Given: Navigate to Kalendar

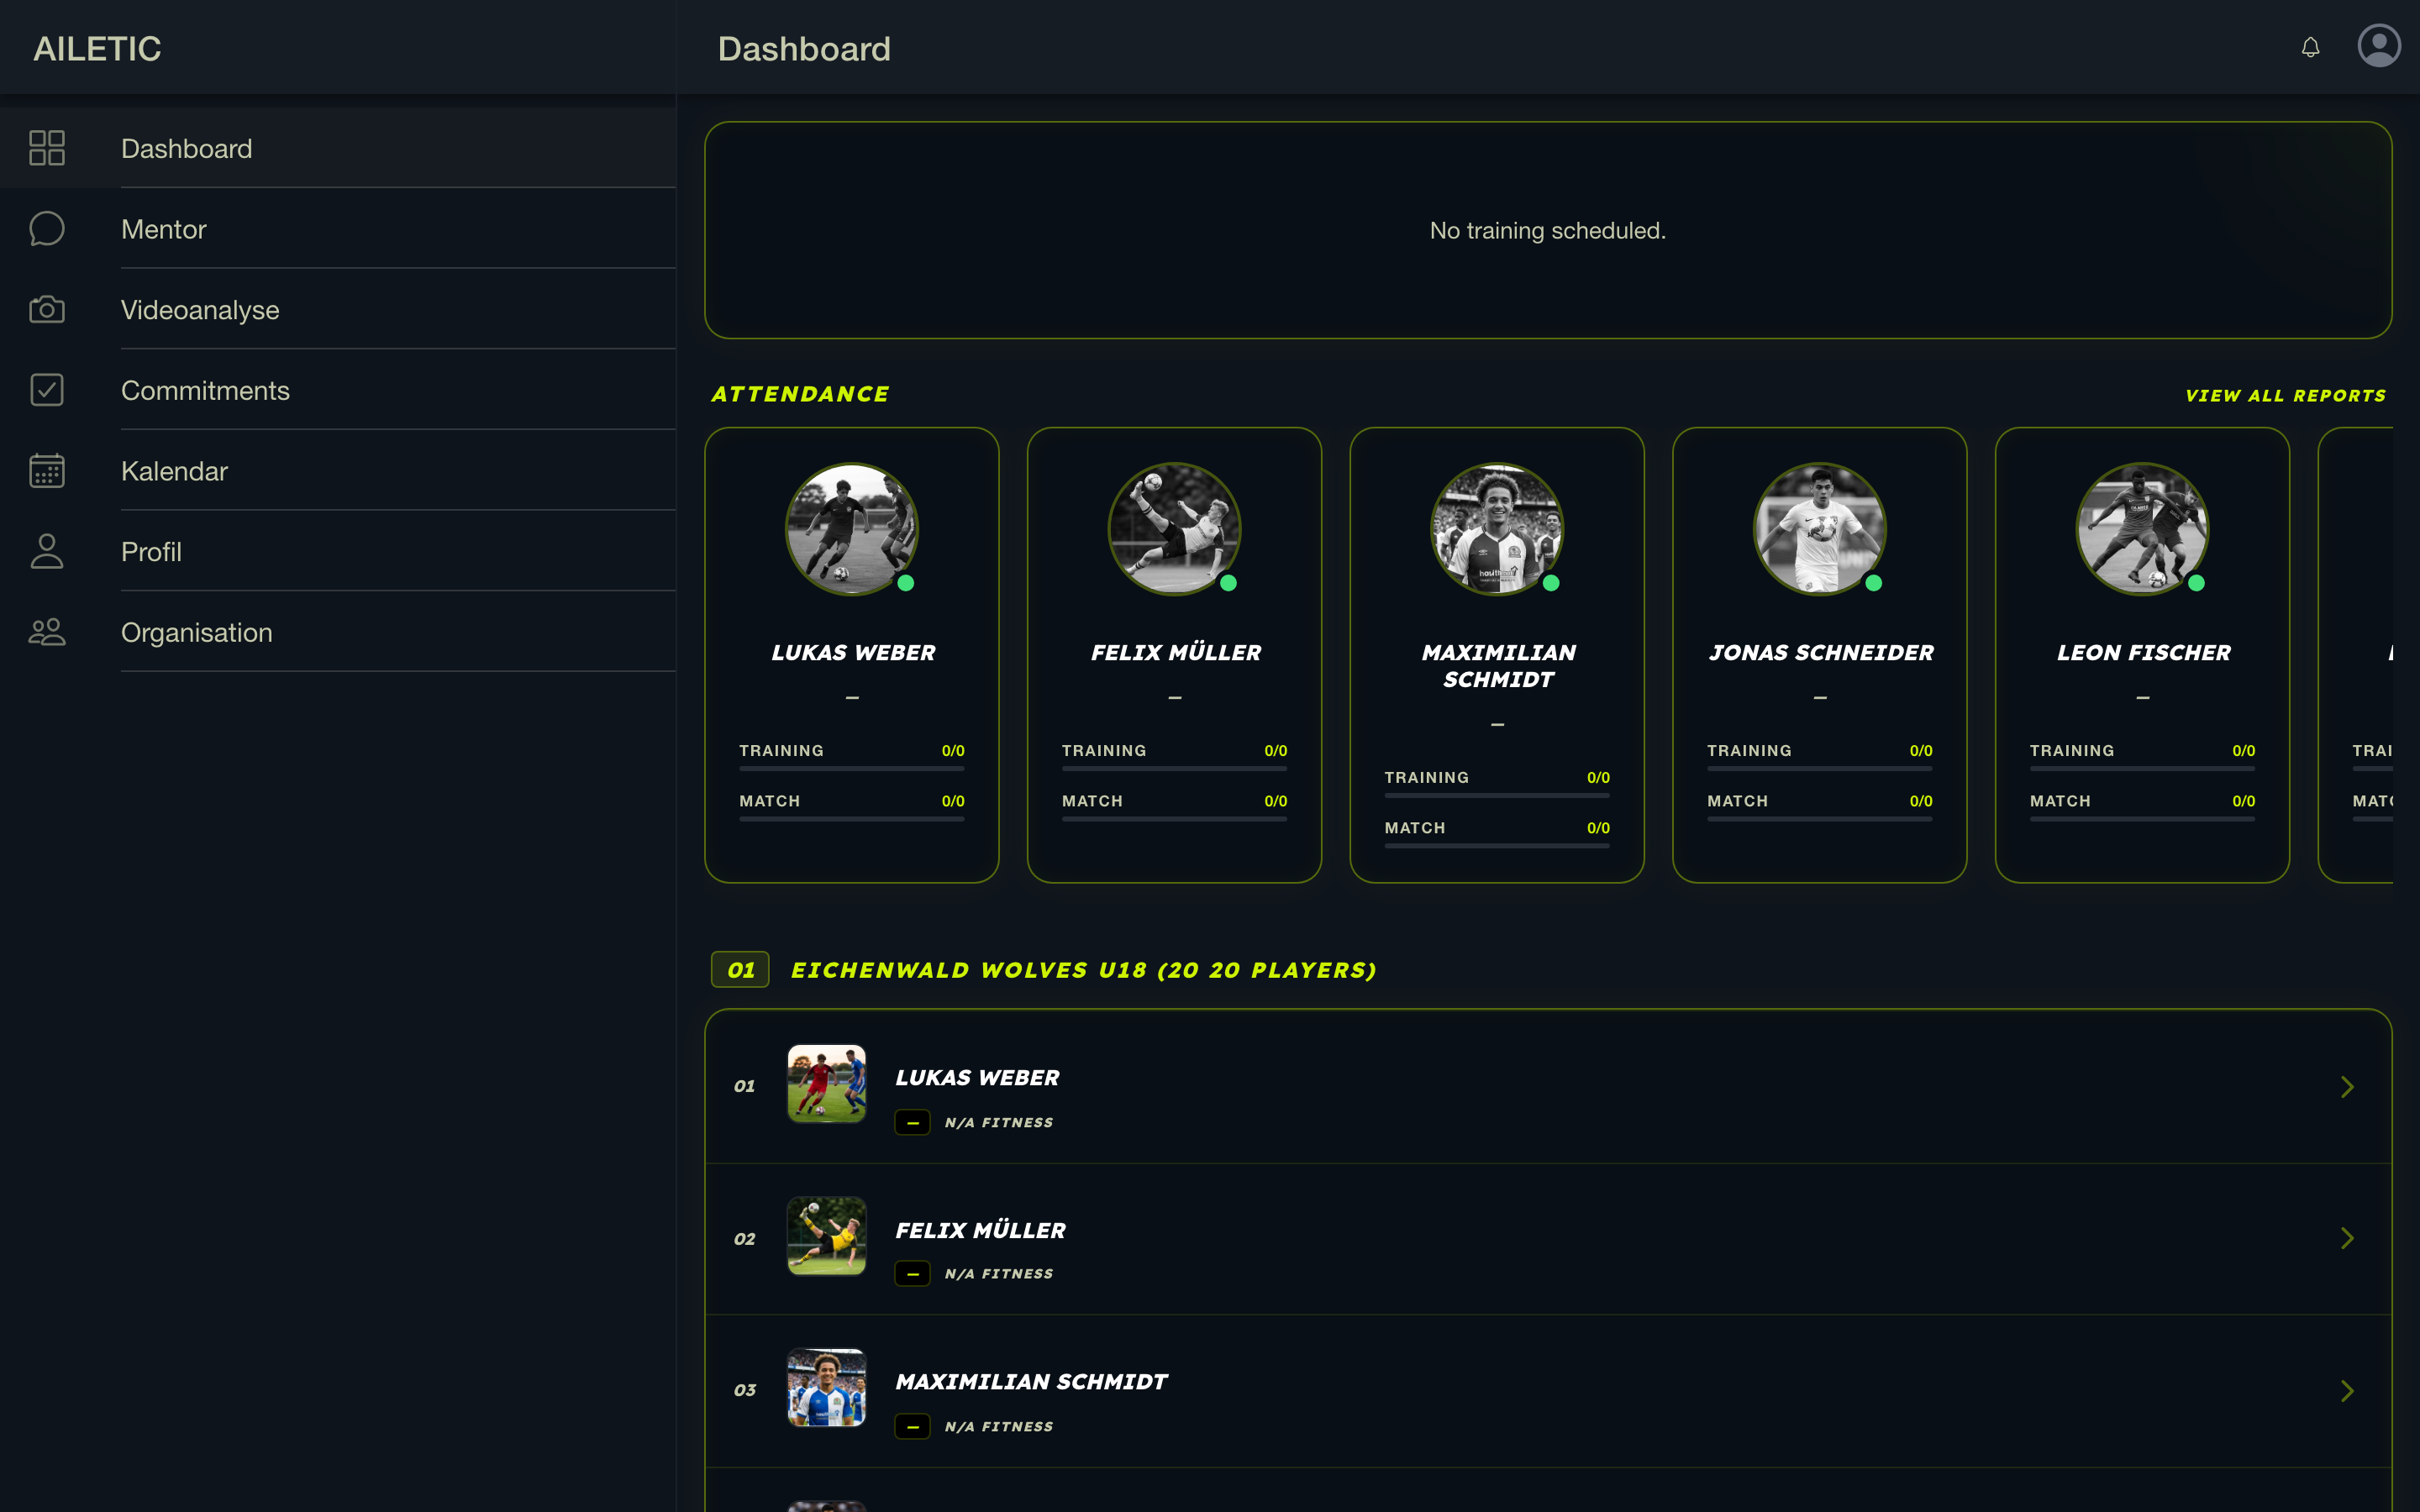Looking at the screenshot, I should (x=338, y=470).
